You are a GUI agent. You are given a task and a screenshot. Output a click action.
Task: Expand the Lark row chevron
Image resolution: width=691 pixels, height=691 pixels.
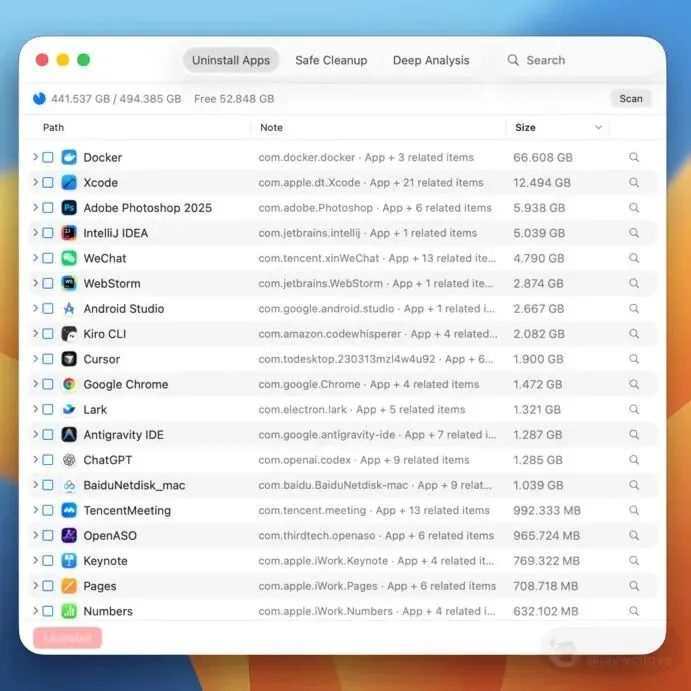(35, 409)
